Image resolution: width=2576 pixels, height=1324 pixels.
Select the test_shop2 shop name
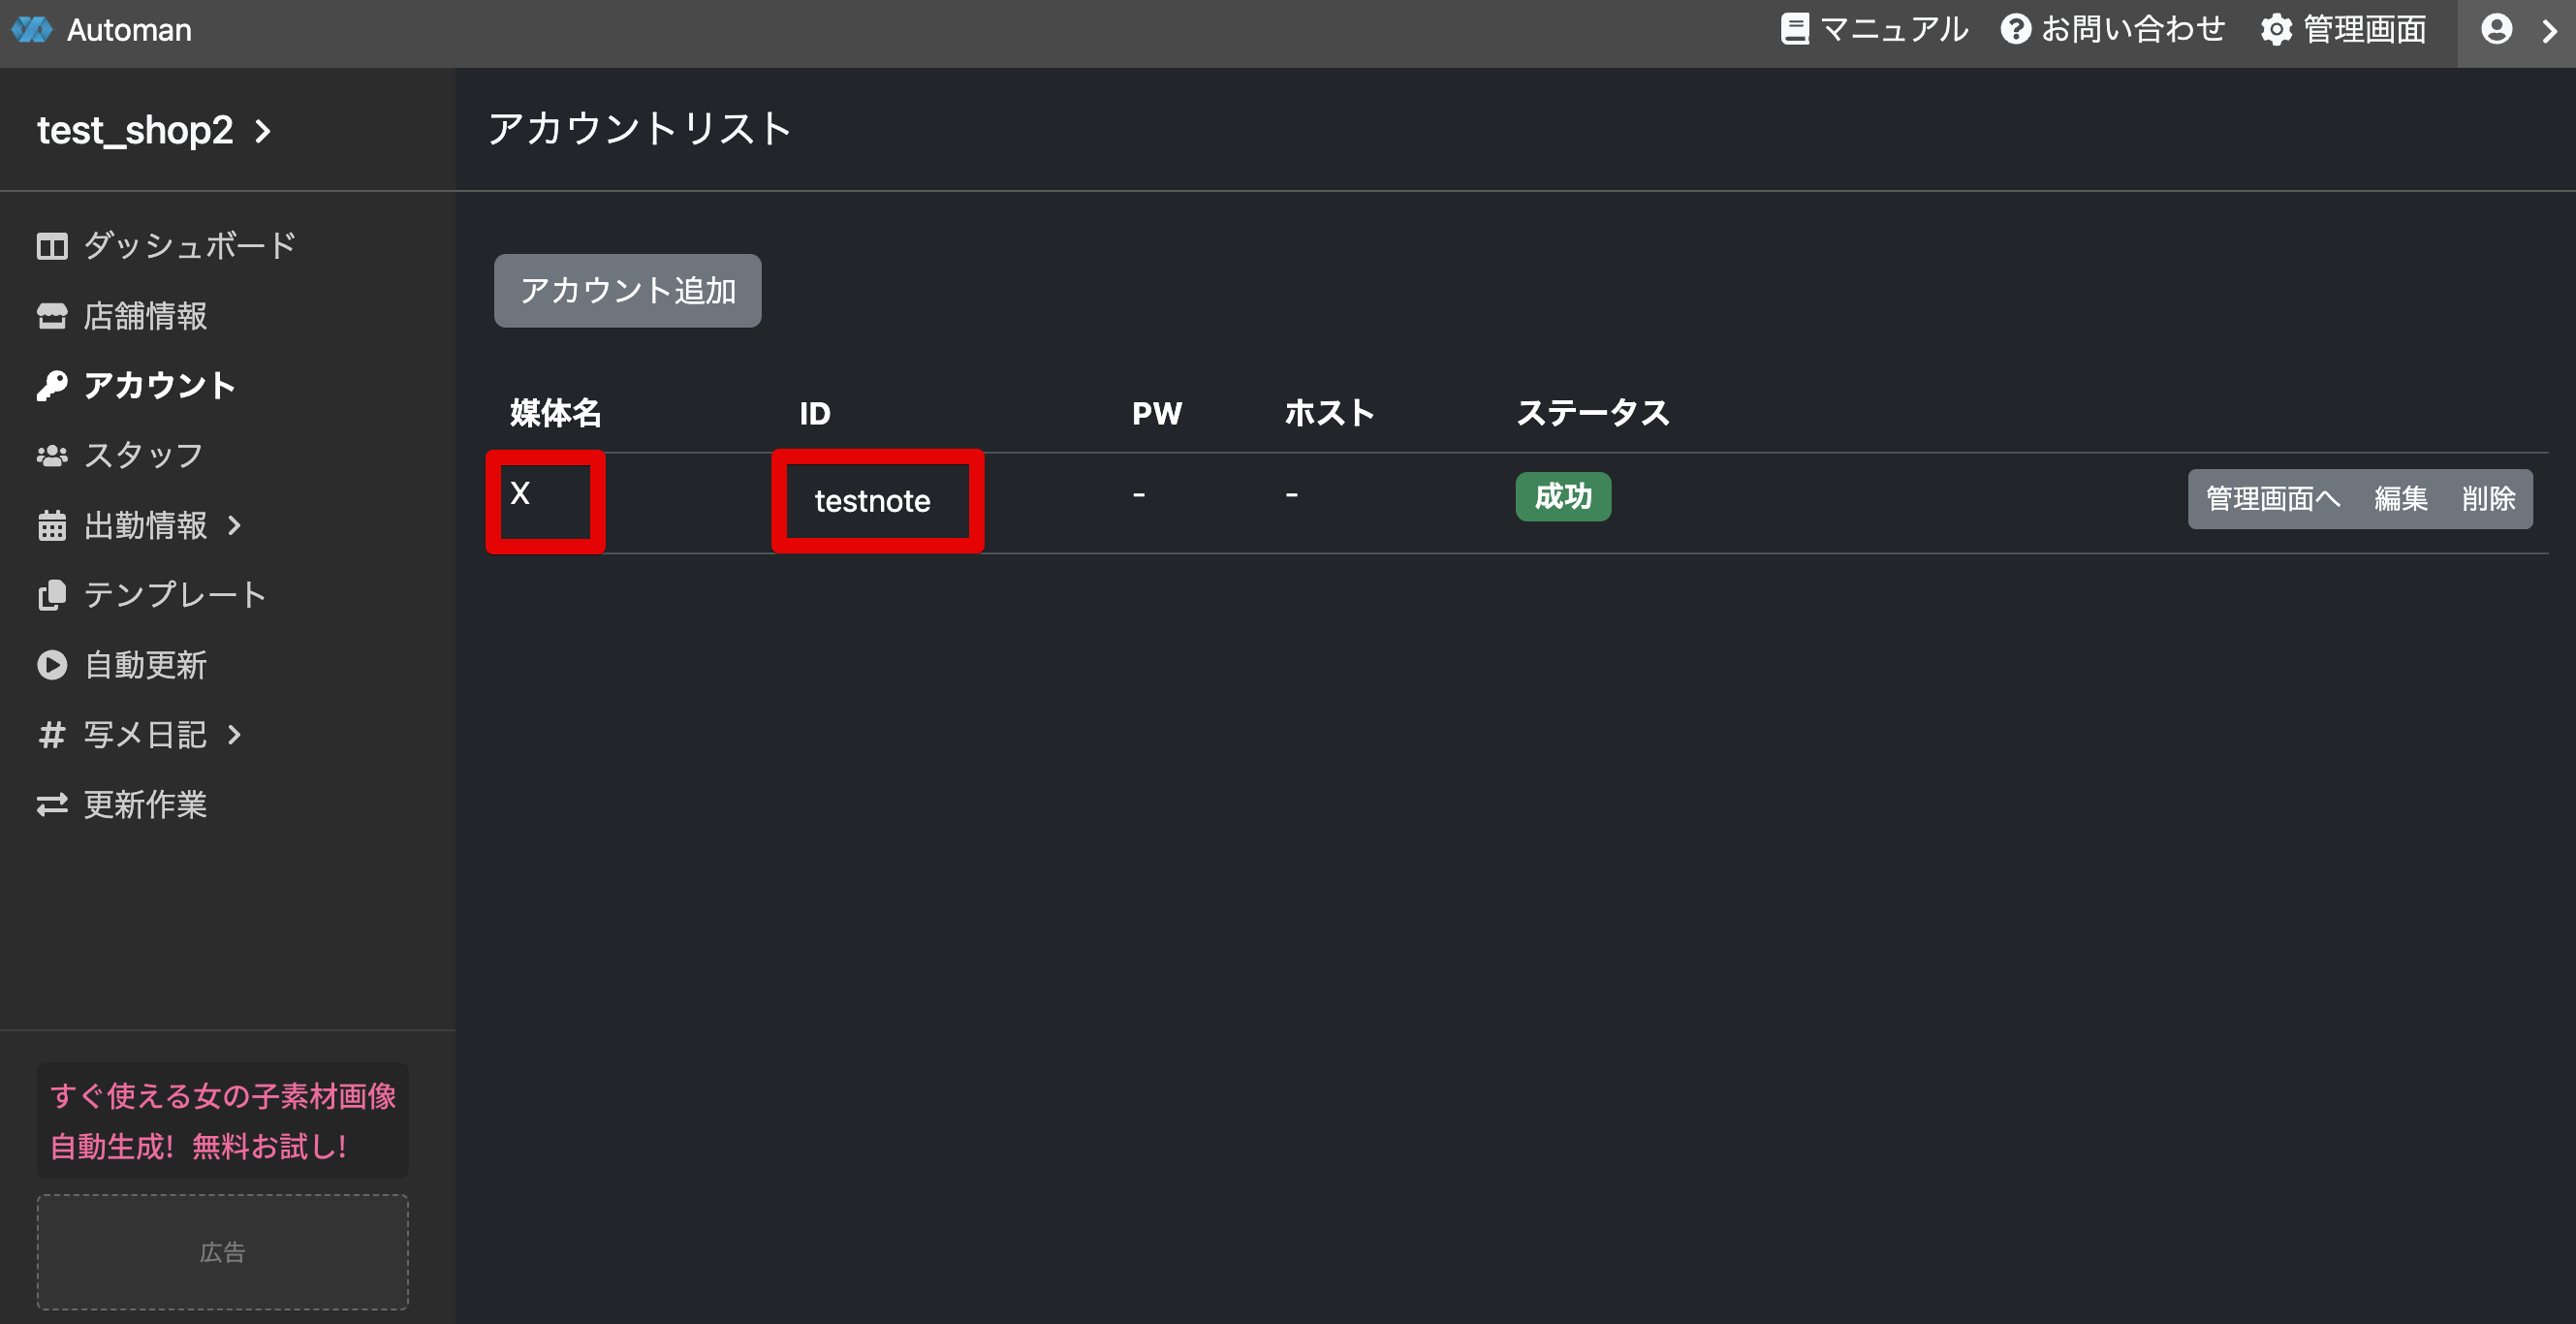pyautogui.click(x=135, y=130)
